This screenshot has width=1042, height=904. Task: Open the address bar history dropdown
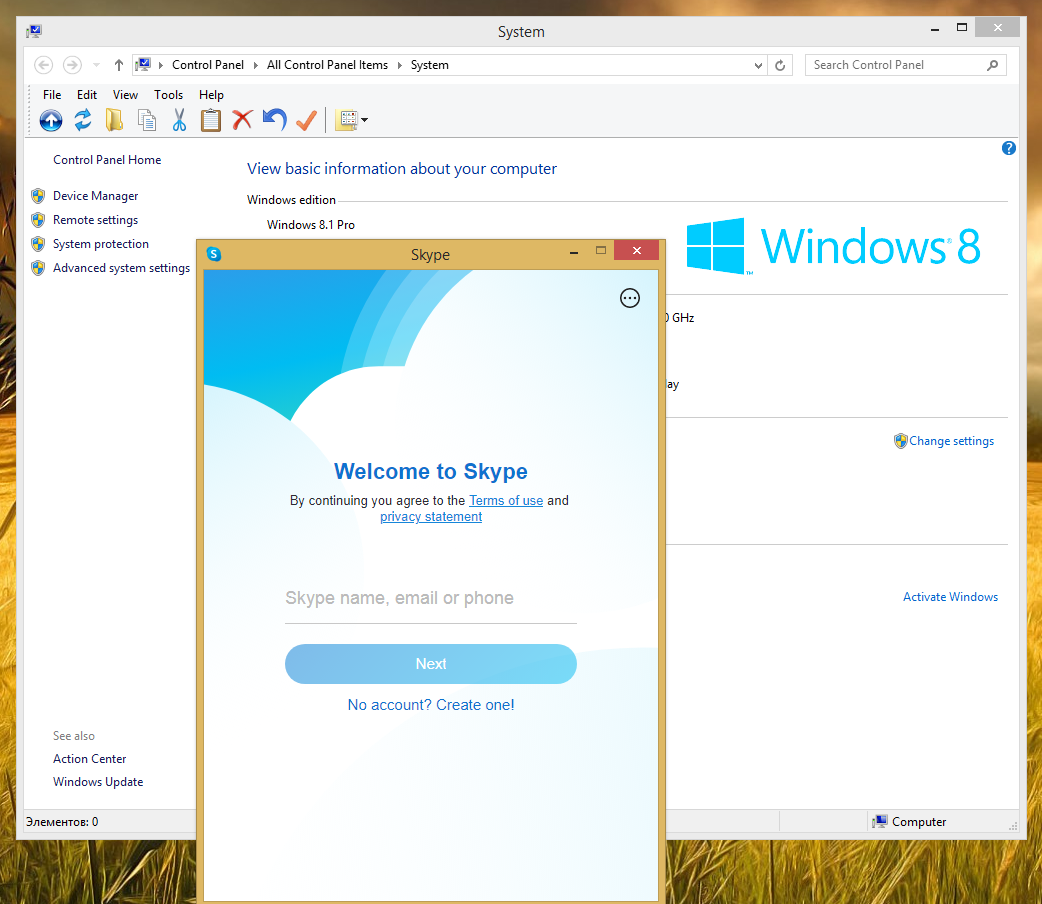tap(758, 65)
